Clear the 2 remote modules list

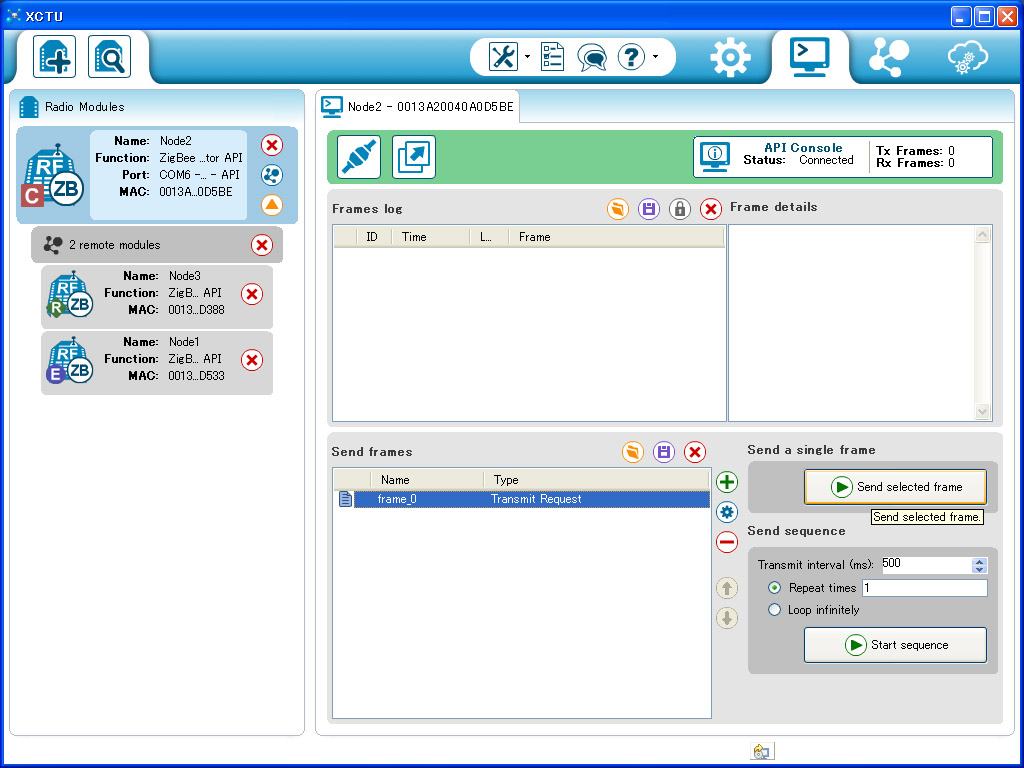(262, 245)
